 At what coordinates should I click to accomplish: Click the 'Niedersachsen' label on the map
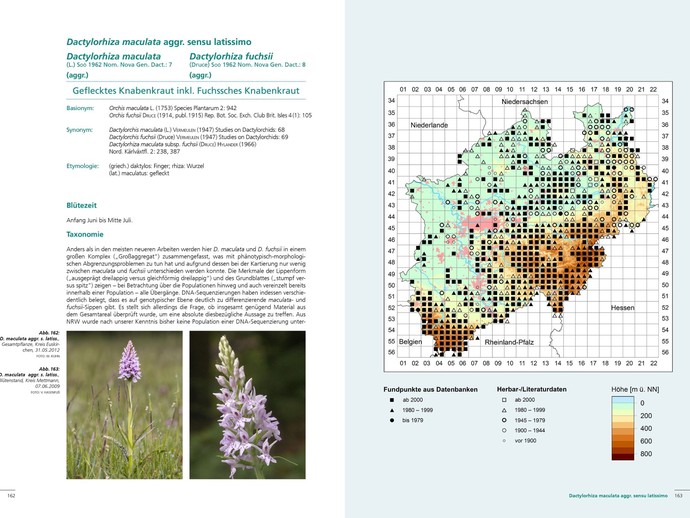(525, 102)
